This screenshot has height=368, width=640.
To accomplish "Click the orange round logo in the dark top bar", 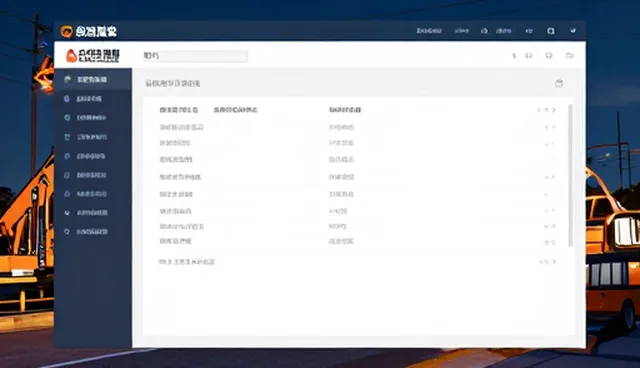I will pyautogui.click(x=67, y=31).
